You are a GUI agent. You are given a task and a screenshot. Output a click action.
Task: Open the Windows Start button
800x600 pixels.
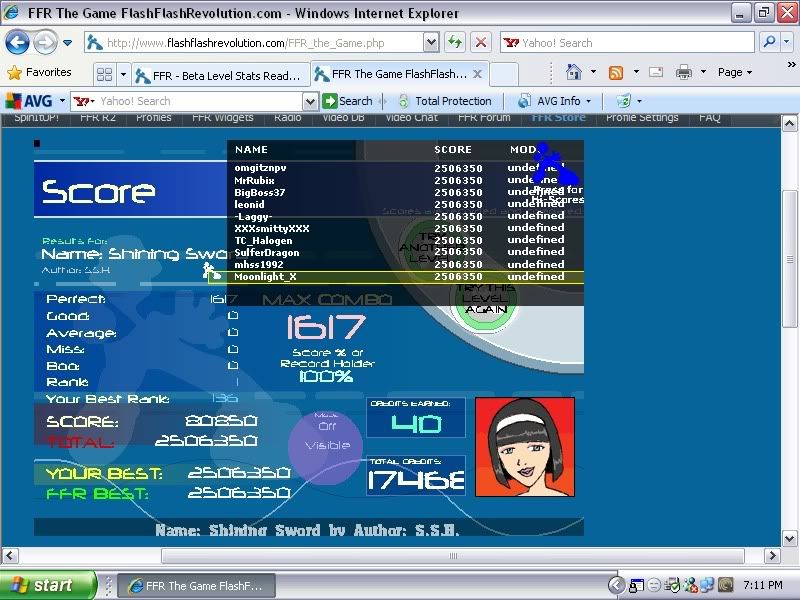pos(46,585)
